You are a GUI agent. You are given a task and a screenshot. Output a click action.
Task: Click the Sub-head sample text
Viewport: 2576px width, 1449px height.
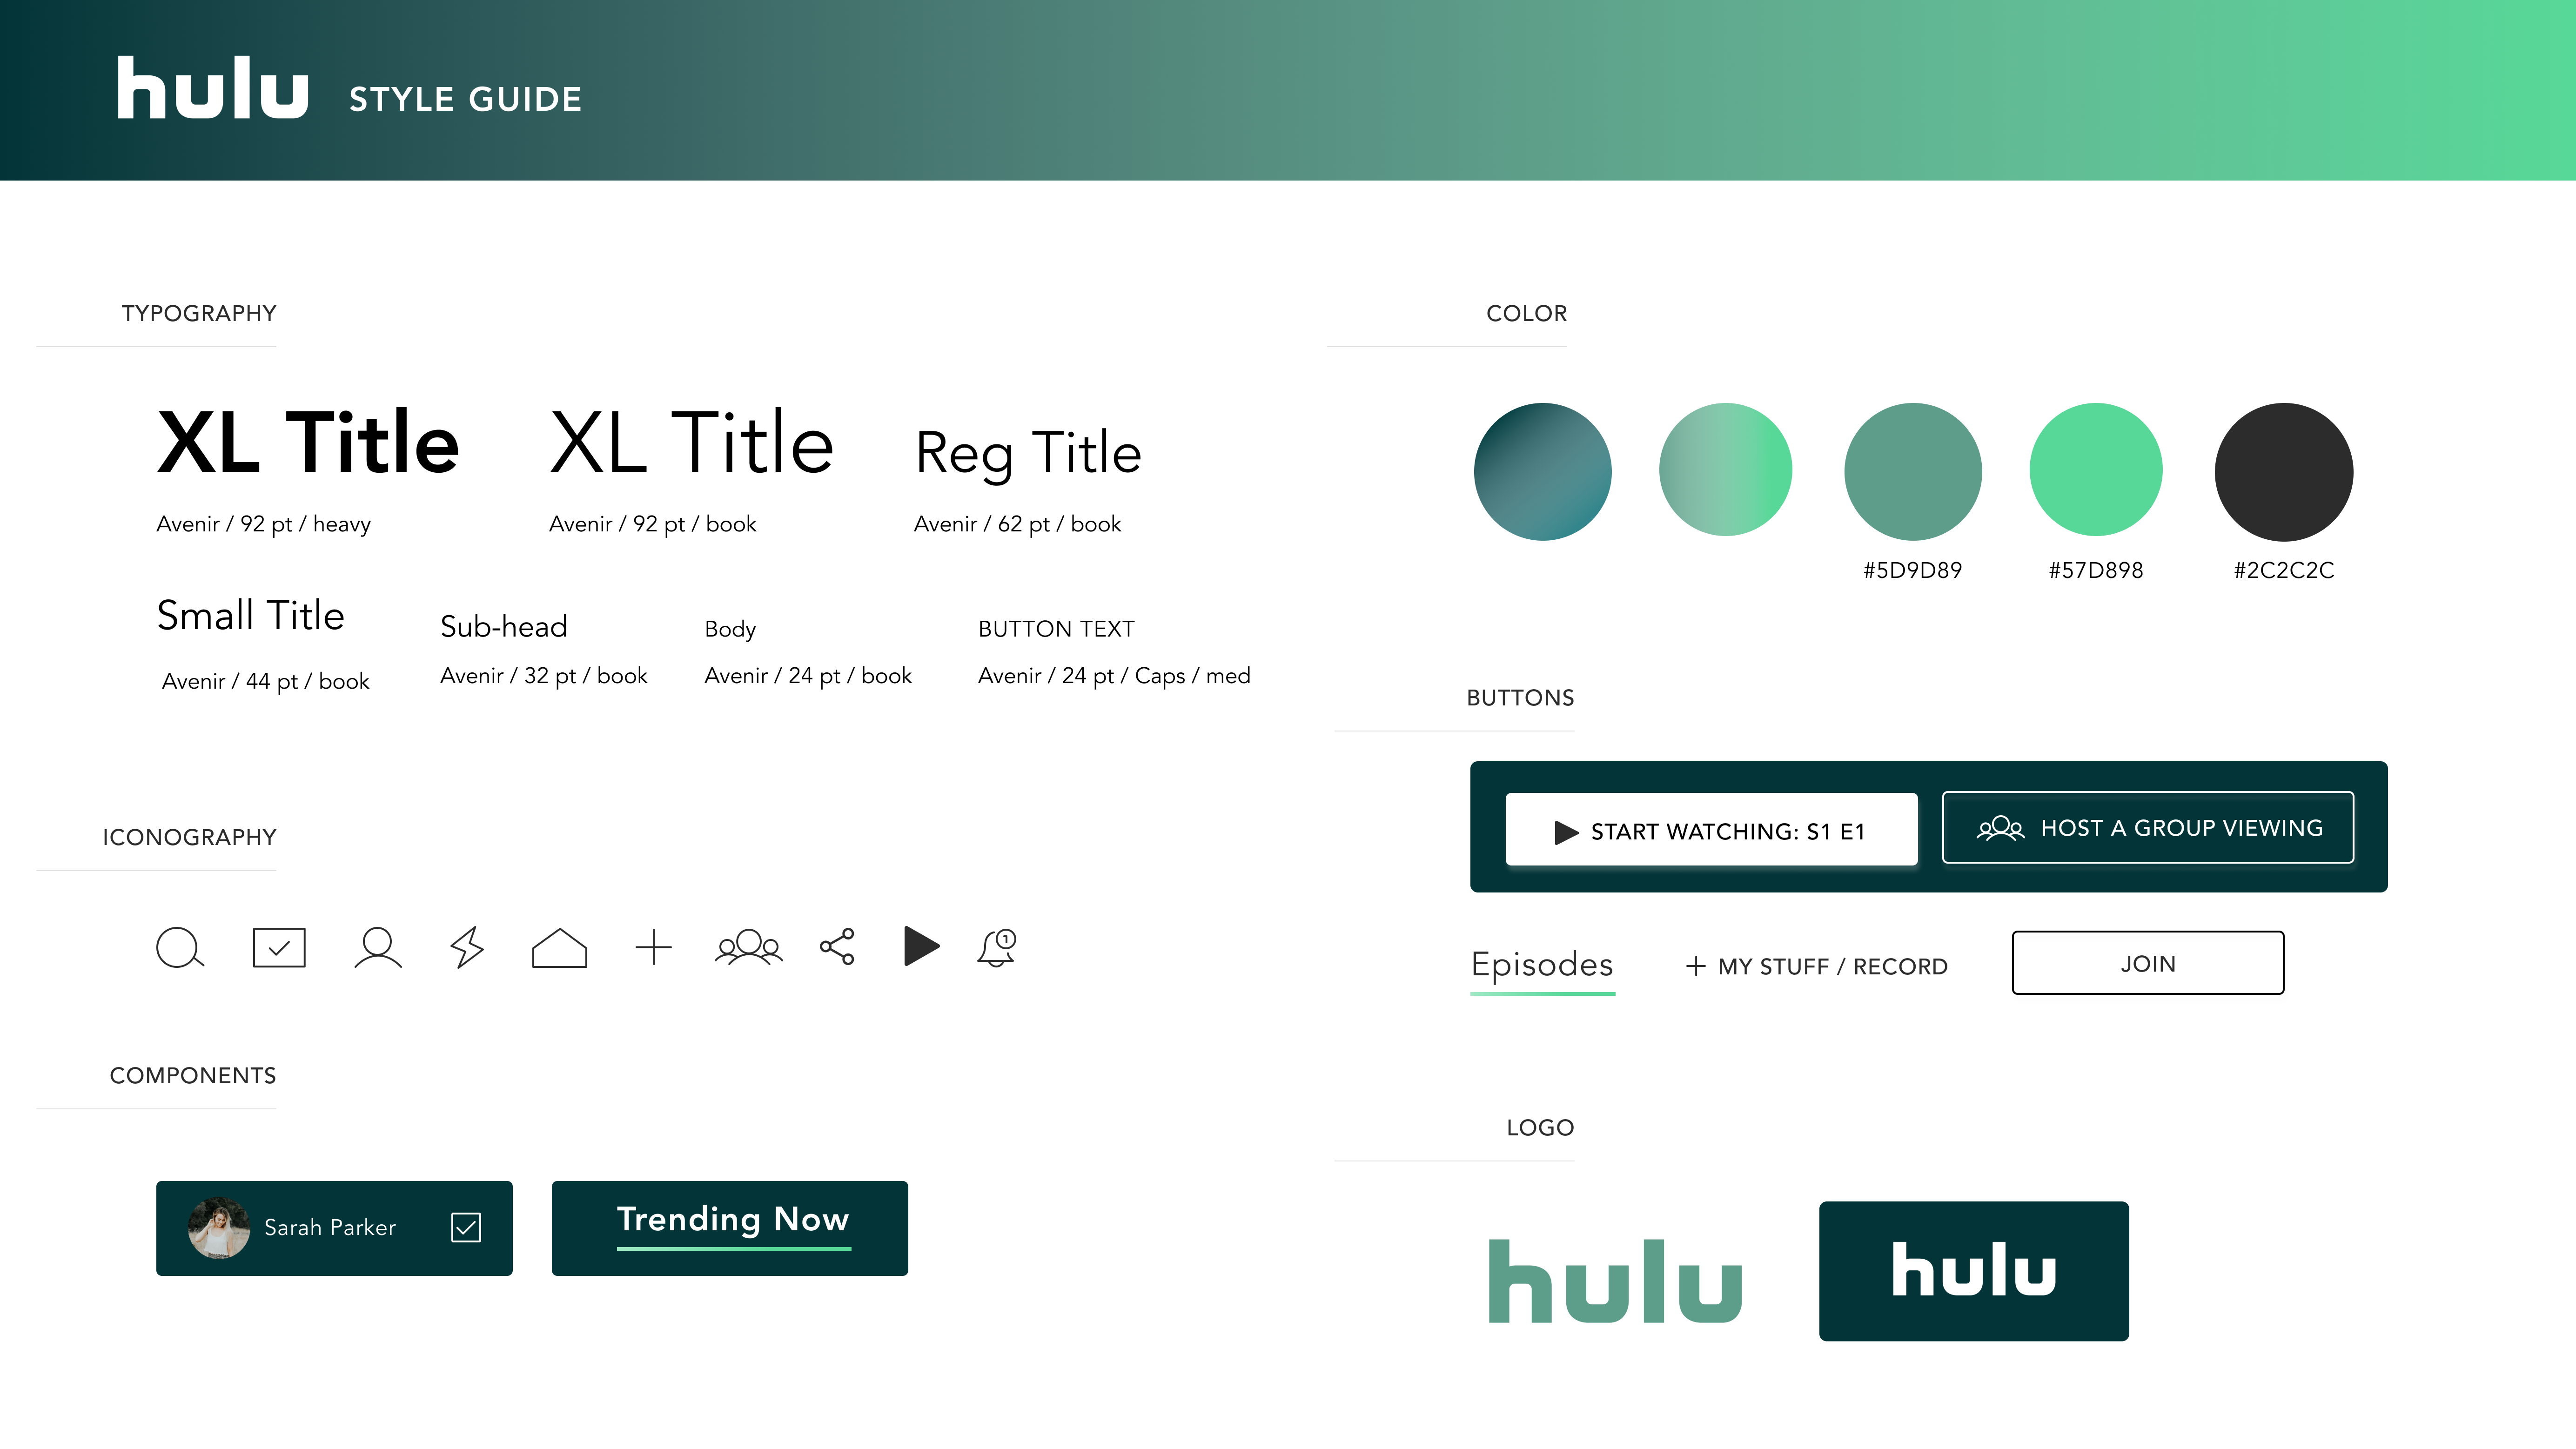(x=504, y=626)
